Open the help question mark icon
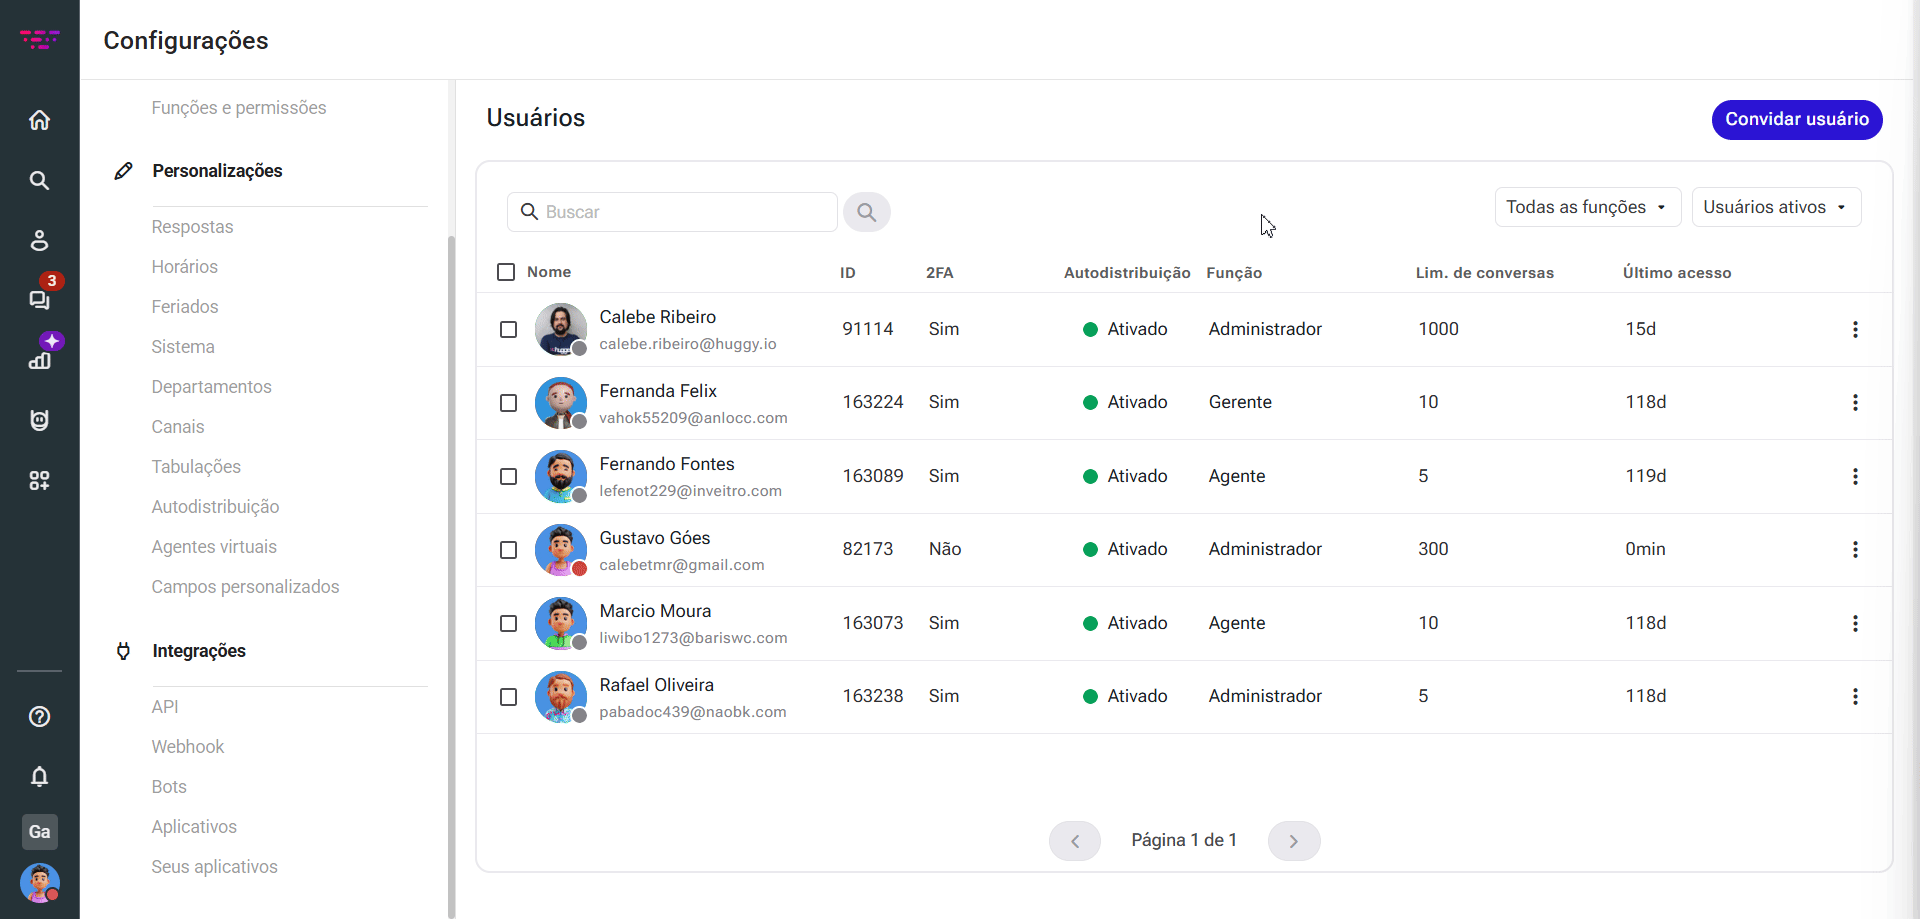 39,716
